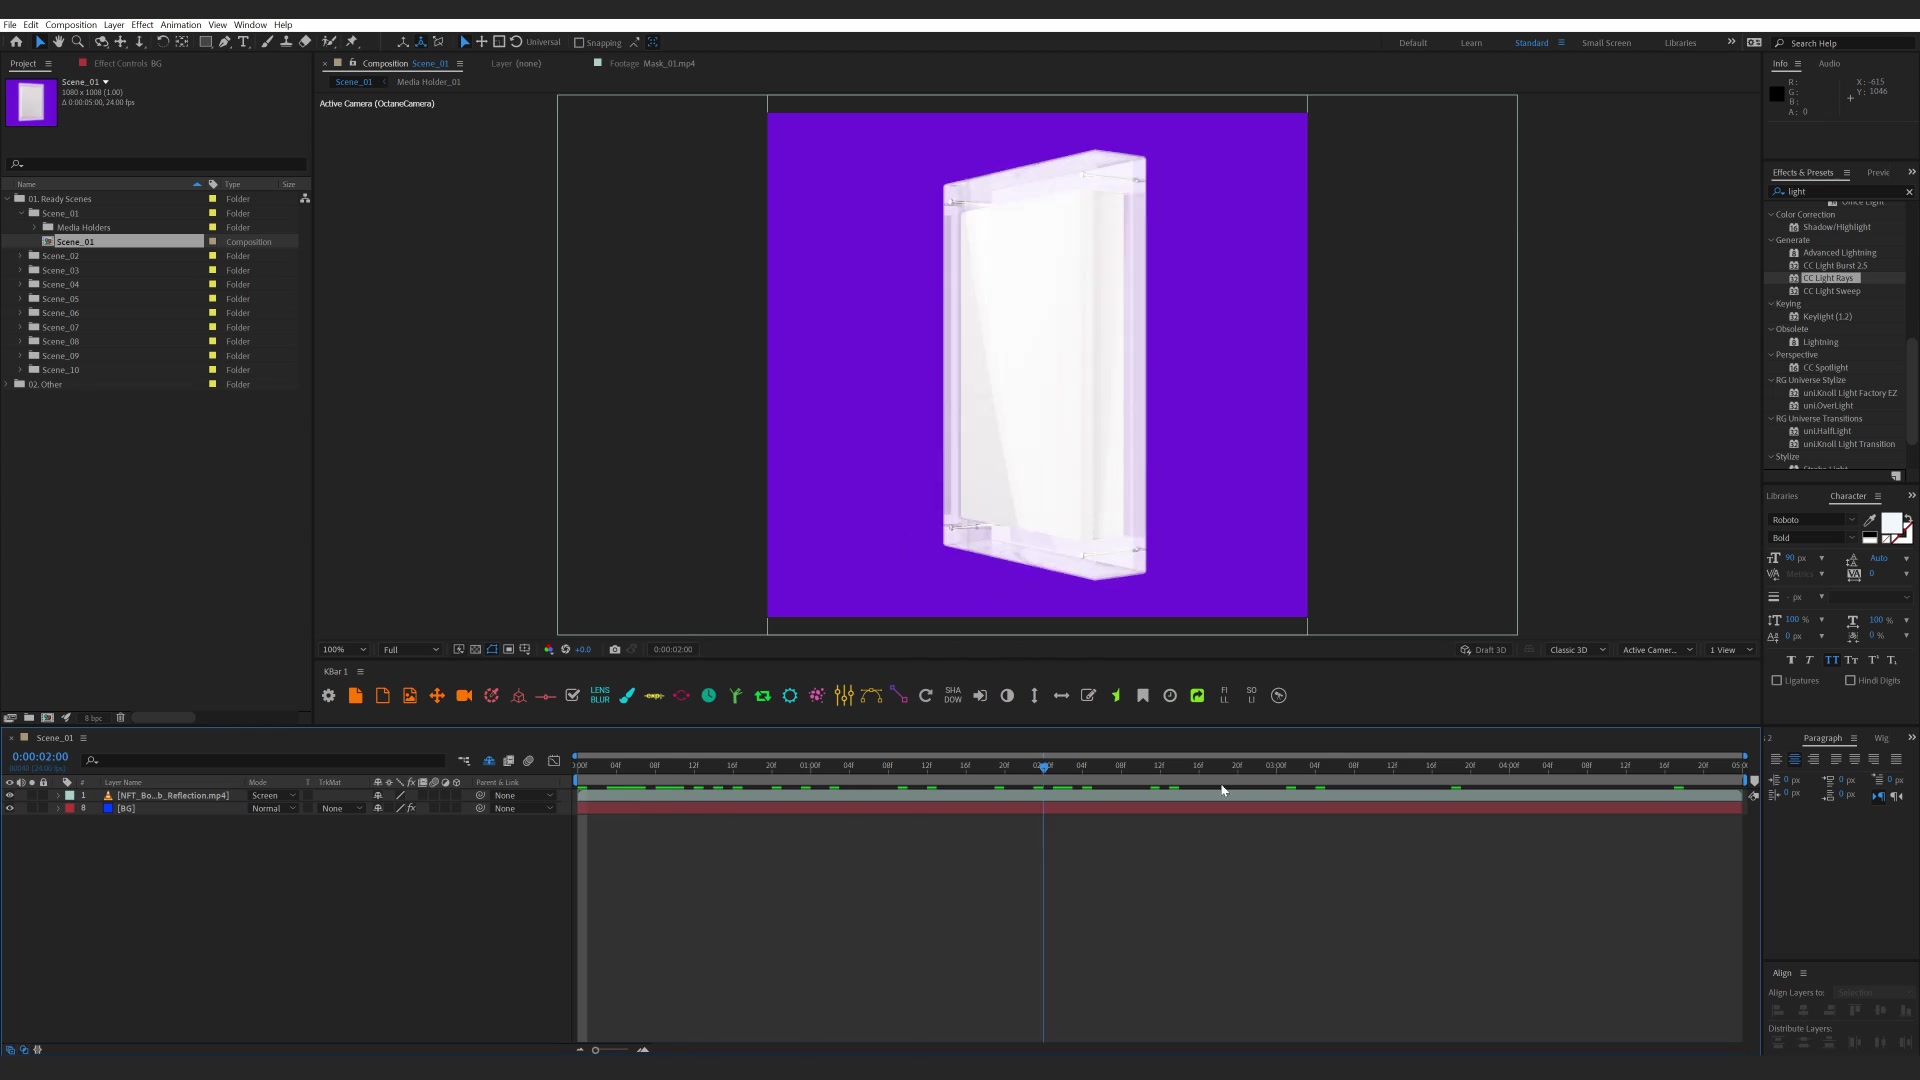The height and width of the screenshot is (1080, 1920).
Task: Hide the NFT Reflection layer visibility
Action: [10, 795]
